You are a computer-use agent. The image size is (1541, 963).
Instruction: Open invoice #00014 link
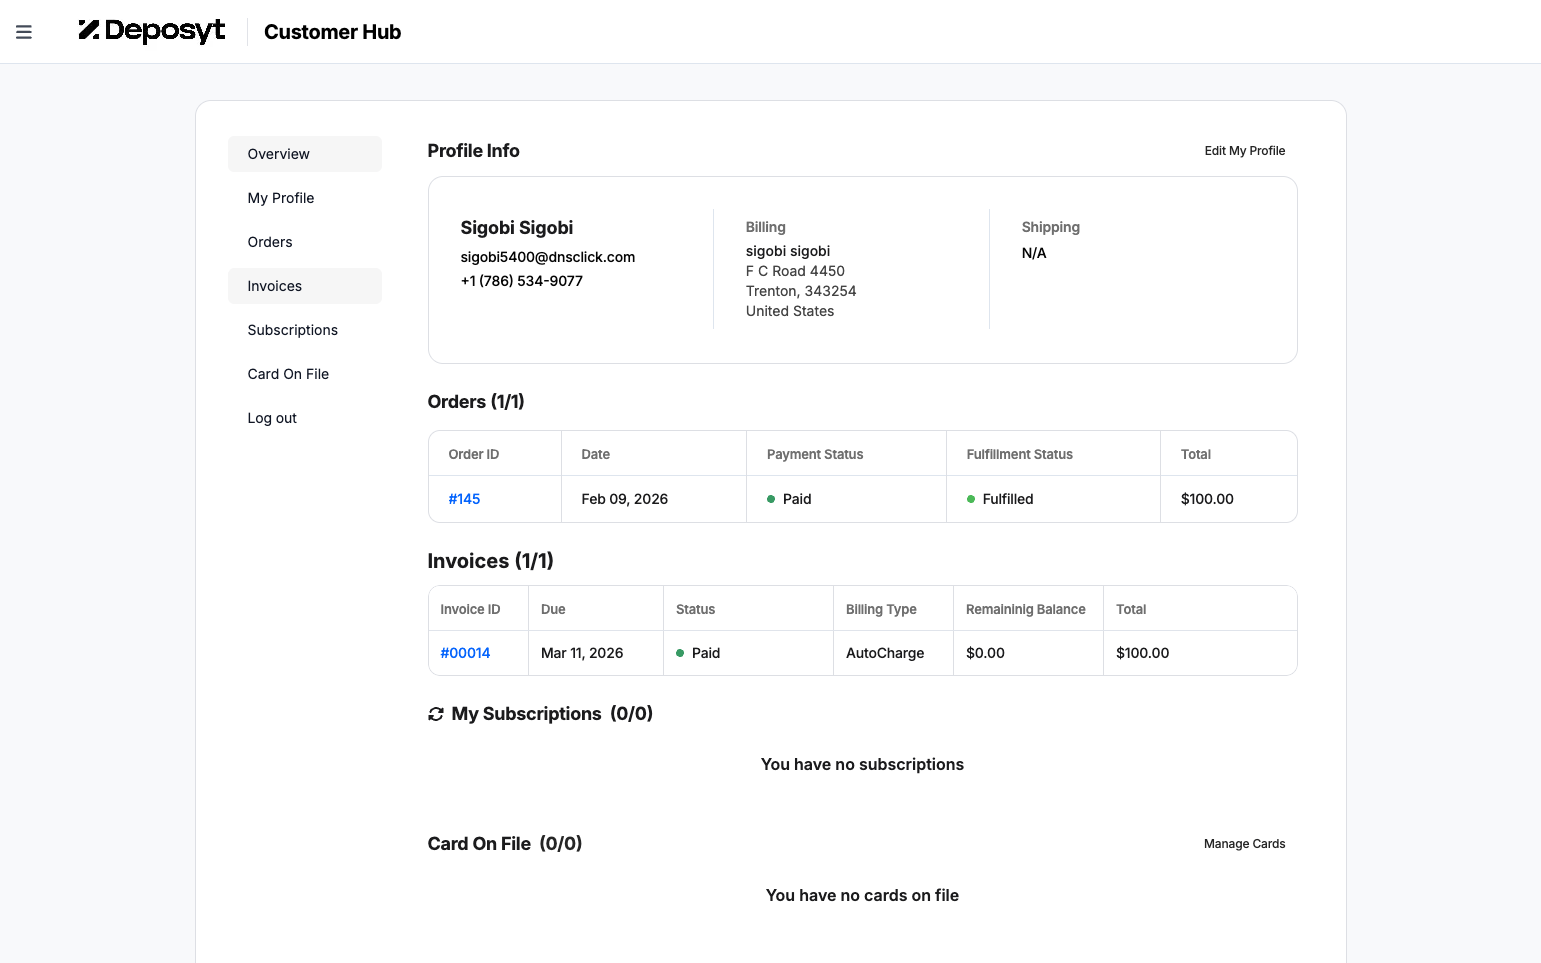(x=465, y=653)
